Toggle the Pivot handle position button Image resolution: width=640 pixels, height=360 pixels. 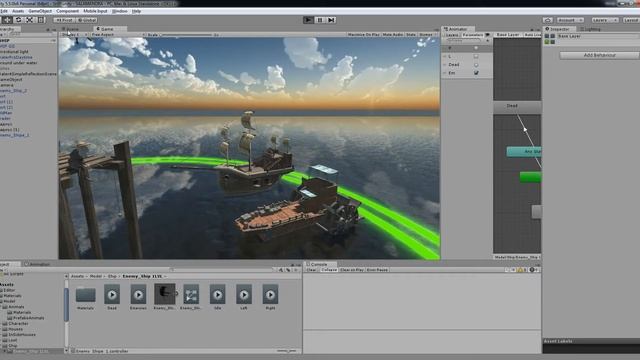(64, 20)
